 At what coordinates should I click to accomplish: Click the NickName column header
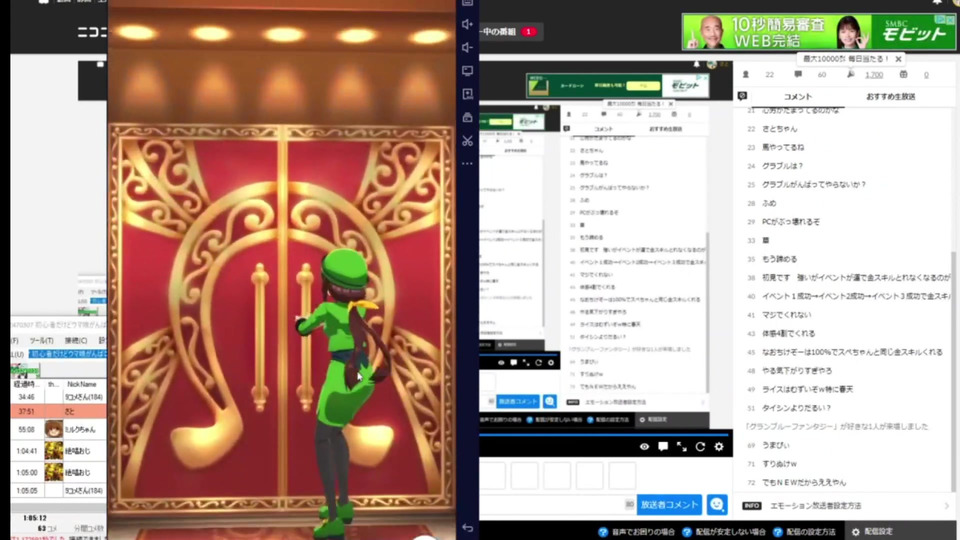click(x=81, y=384)
